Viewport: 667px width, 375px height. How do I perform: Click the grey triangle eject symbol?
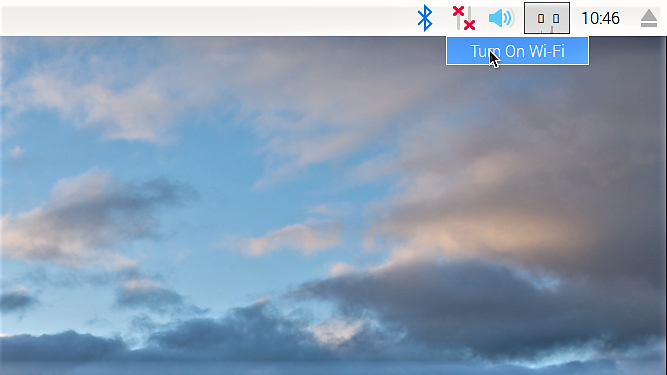pyautogui.click(x=649, y=18)
